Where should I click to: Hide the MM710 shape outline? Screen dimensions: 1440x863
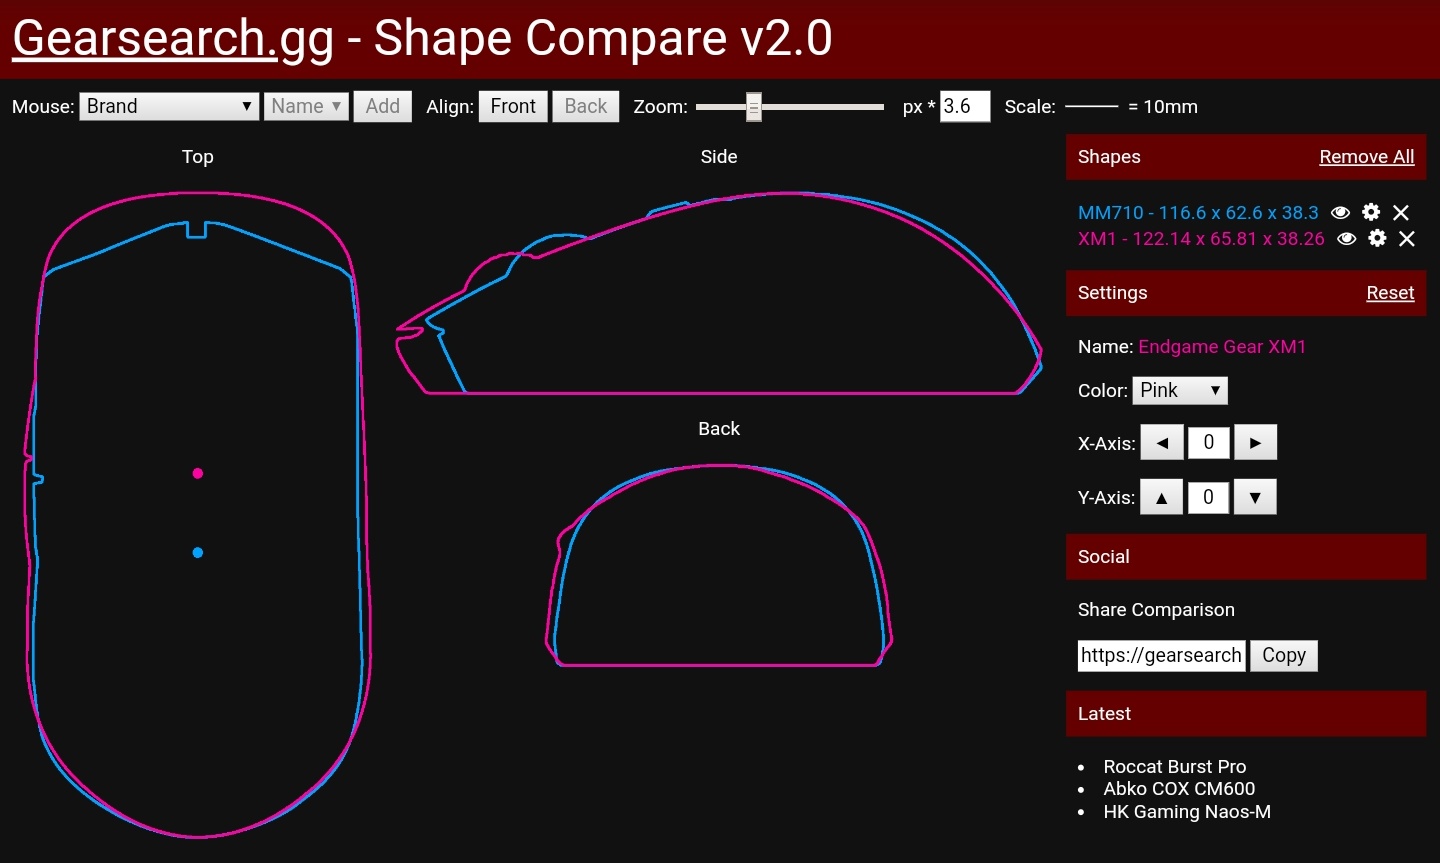(x=1341, y=212)
